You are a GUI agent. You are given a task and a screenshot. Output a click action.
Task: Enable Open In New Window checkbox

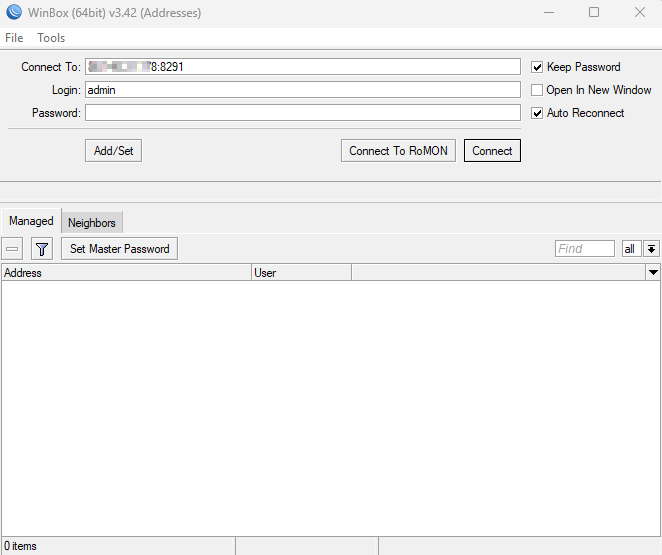coord(537,90)
